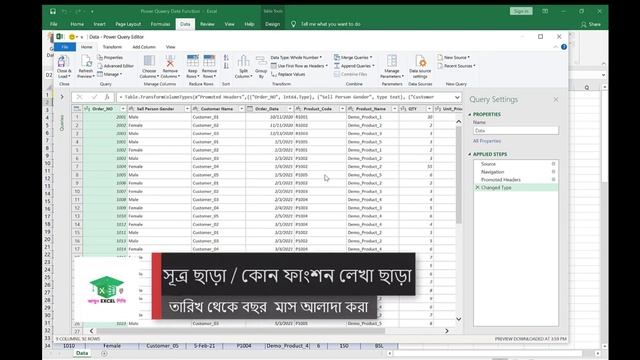Open the Advanced Editor
This screenshot has height=360, width=640.
coord(116,66)
